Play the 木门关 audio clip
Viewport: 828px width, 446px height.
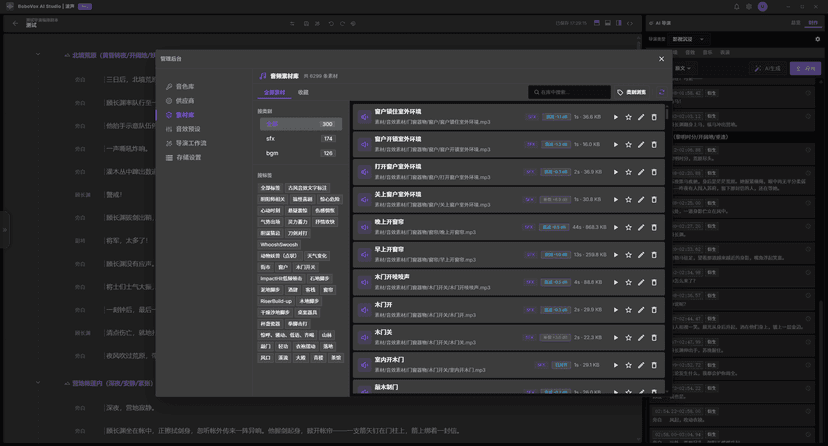[x=616, y=338]
